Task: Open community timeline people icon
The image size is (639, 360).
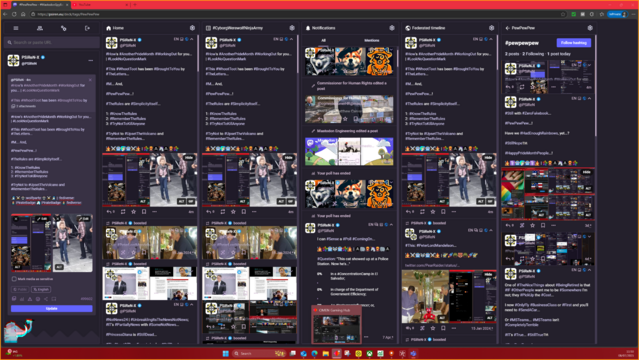Action: 40,28
